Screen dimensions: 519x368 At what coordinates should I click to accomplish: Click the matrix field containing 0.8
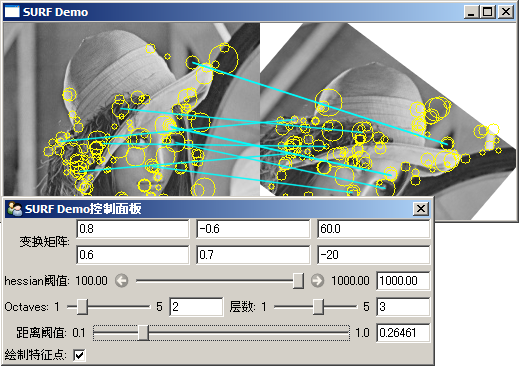point(133,229)
